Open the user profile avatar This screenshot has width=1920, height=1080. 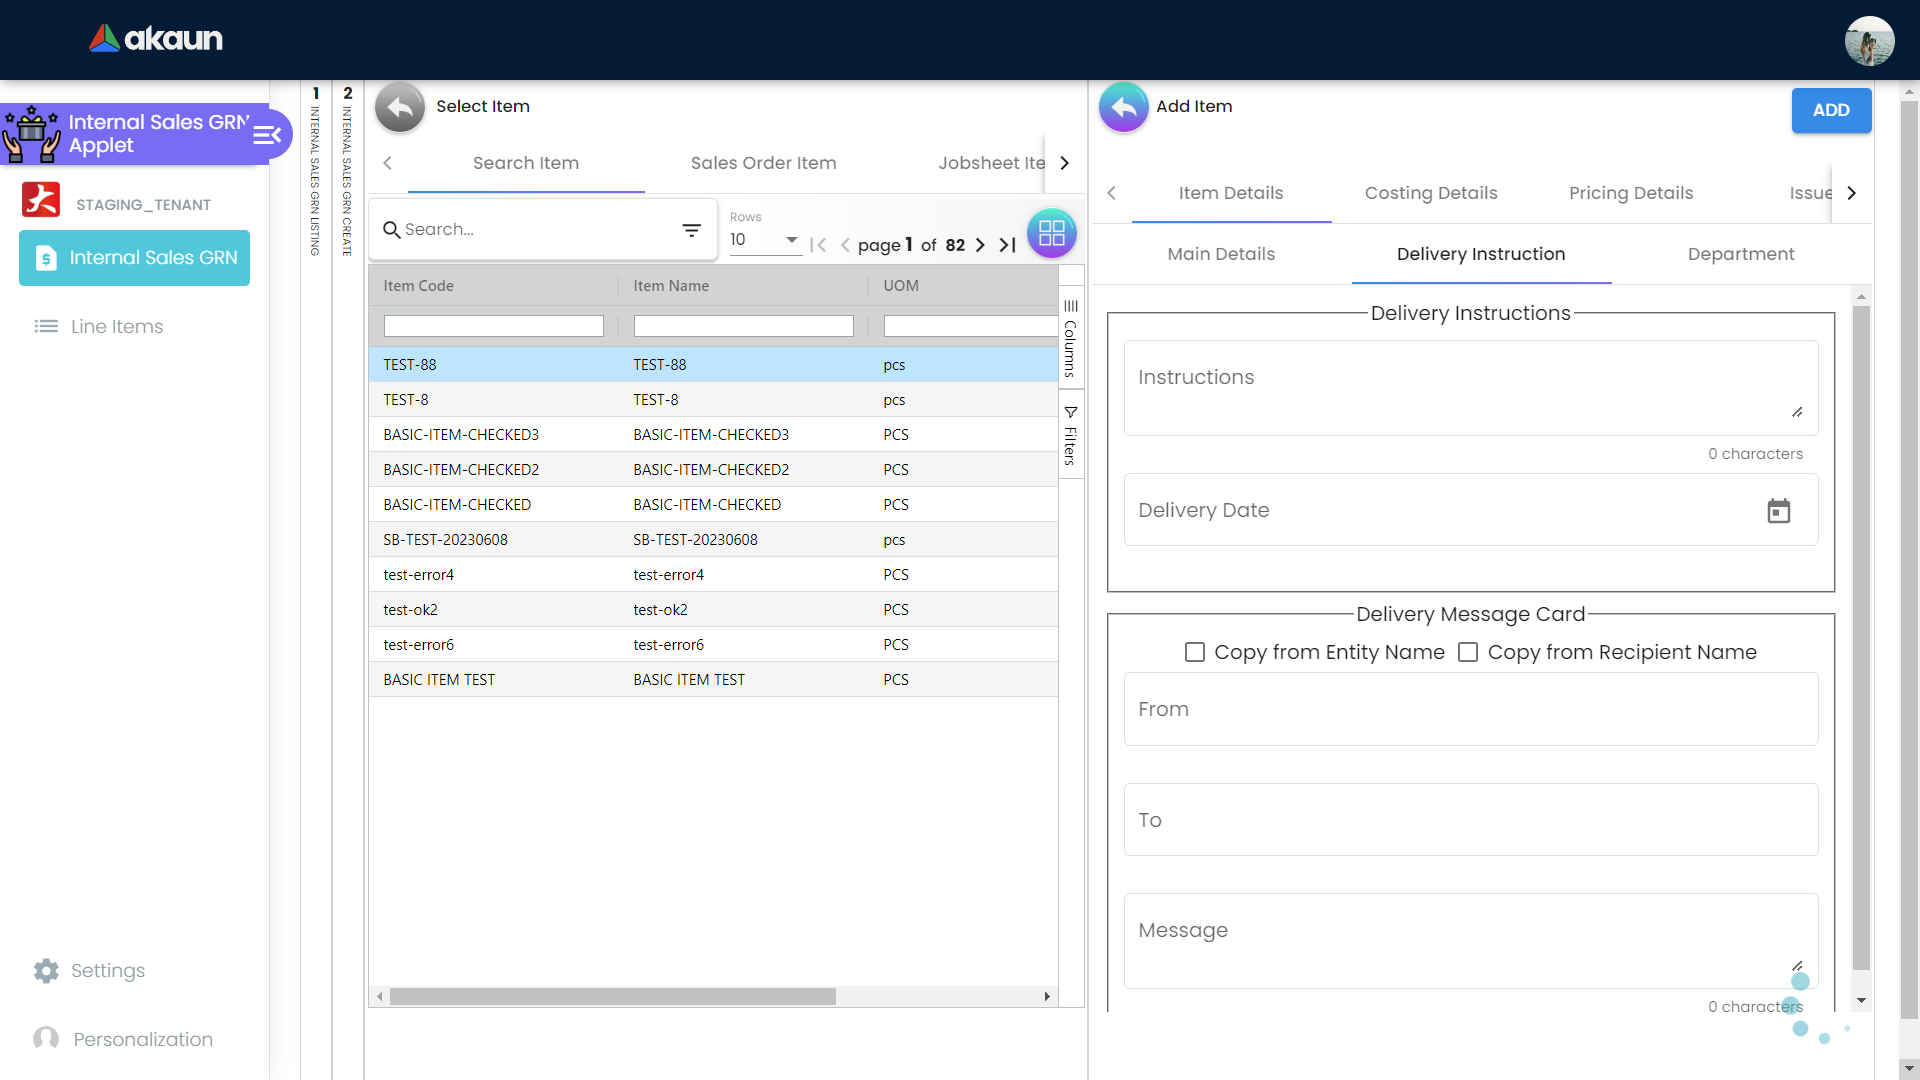point(1869,41)
